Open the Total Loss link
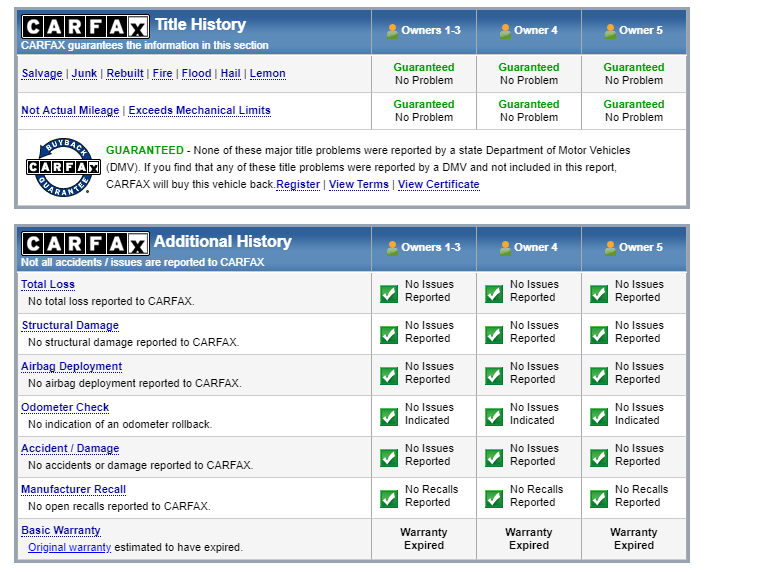 (x=48, y=285)
